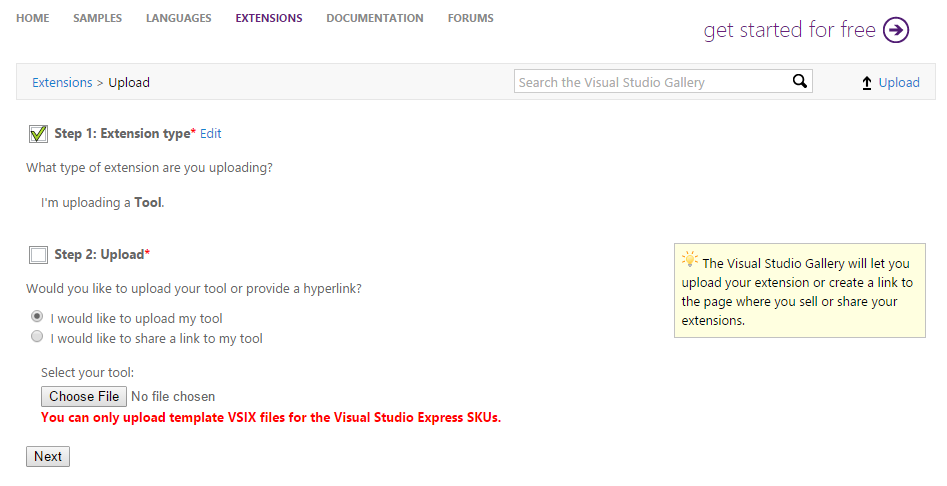The height and width of the screenshot is (486, 947).
Task: Click the Extensions breadcrumb link
Action: pos(62,83)
